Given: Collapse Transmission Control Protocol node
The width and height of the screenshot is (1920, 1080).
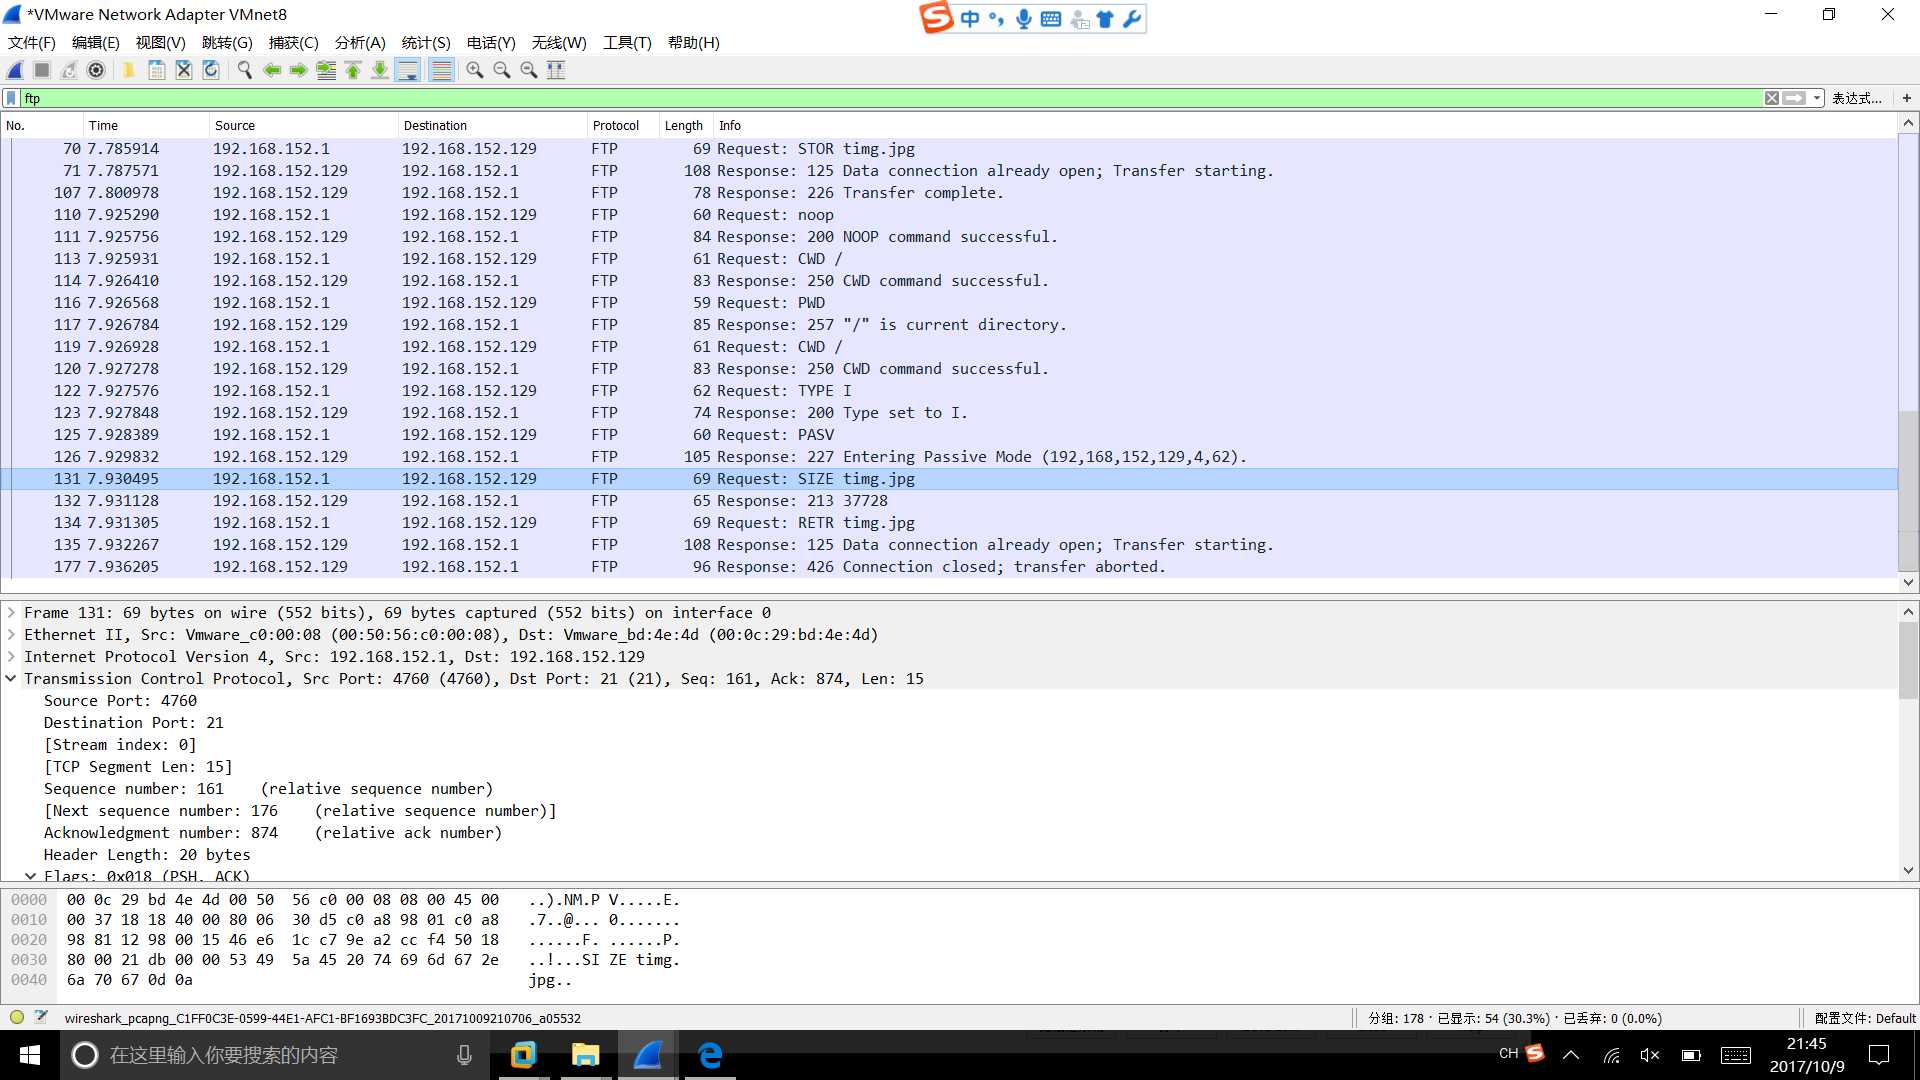Looking at the screenshot, I should click(11, 679).
